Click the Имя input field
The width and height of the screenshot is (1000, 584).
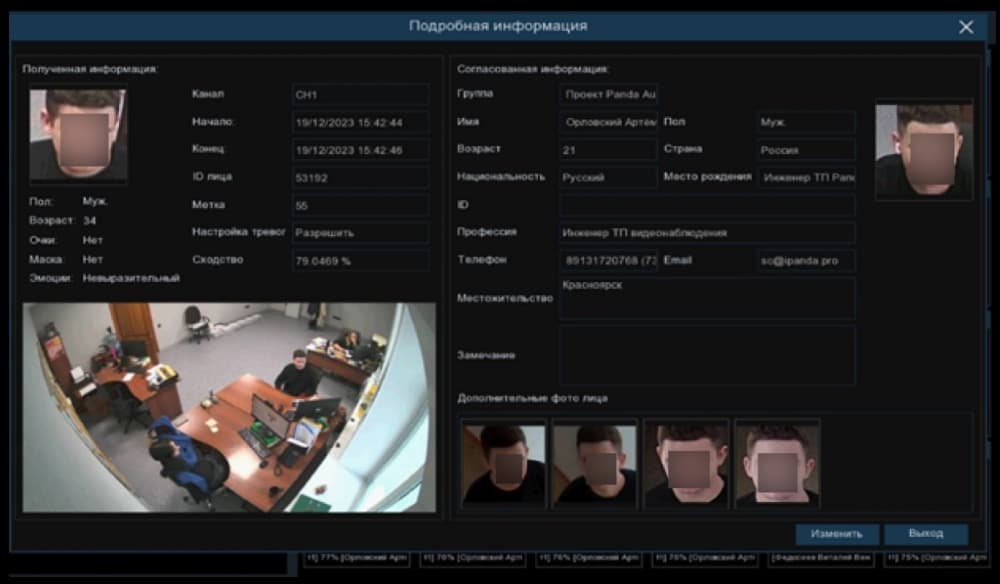tap(608, 122)
